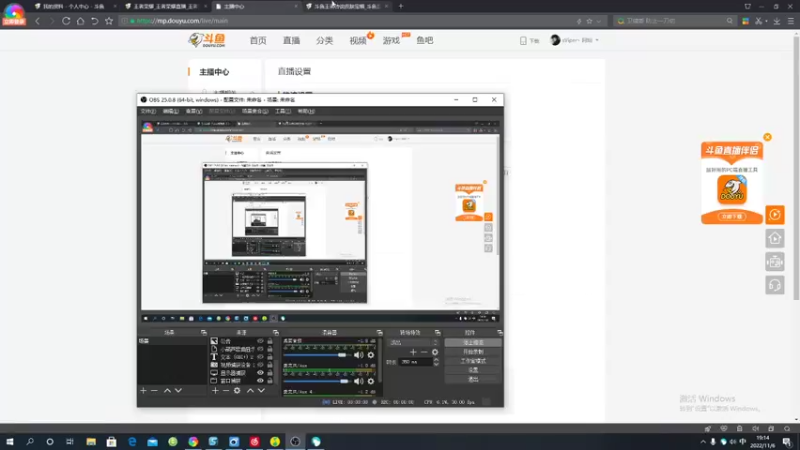This screenshot has width=800, height=450.
Task: Open Windows Start menu
Action: click(10, 441)
